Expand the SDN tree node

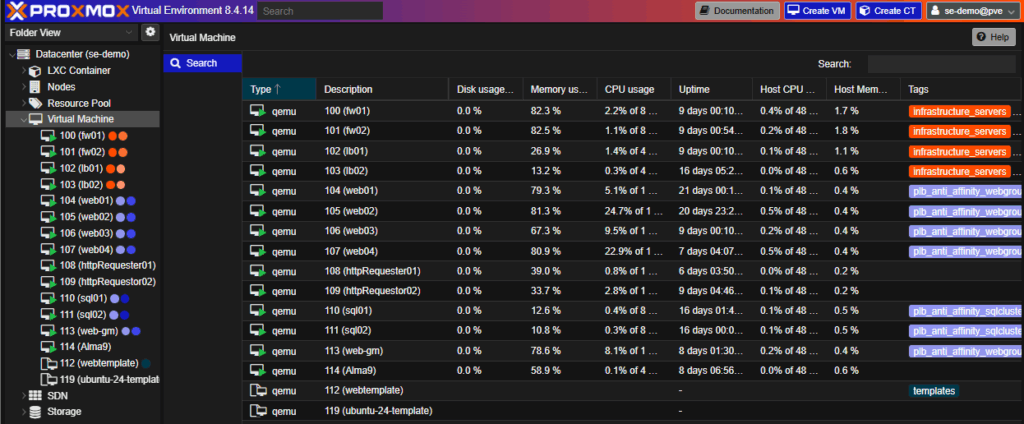[x=24, y=395]
